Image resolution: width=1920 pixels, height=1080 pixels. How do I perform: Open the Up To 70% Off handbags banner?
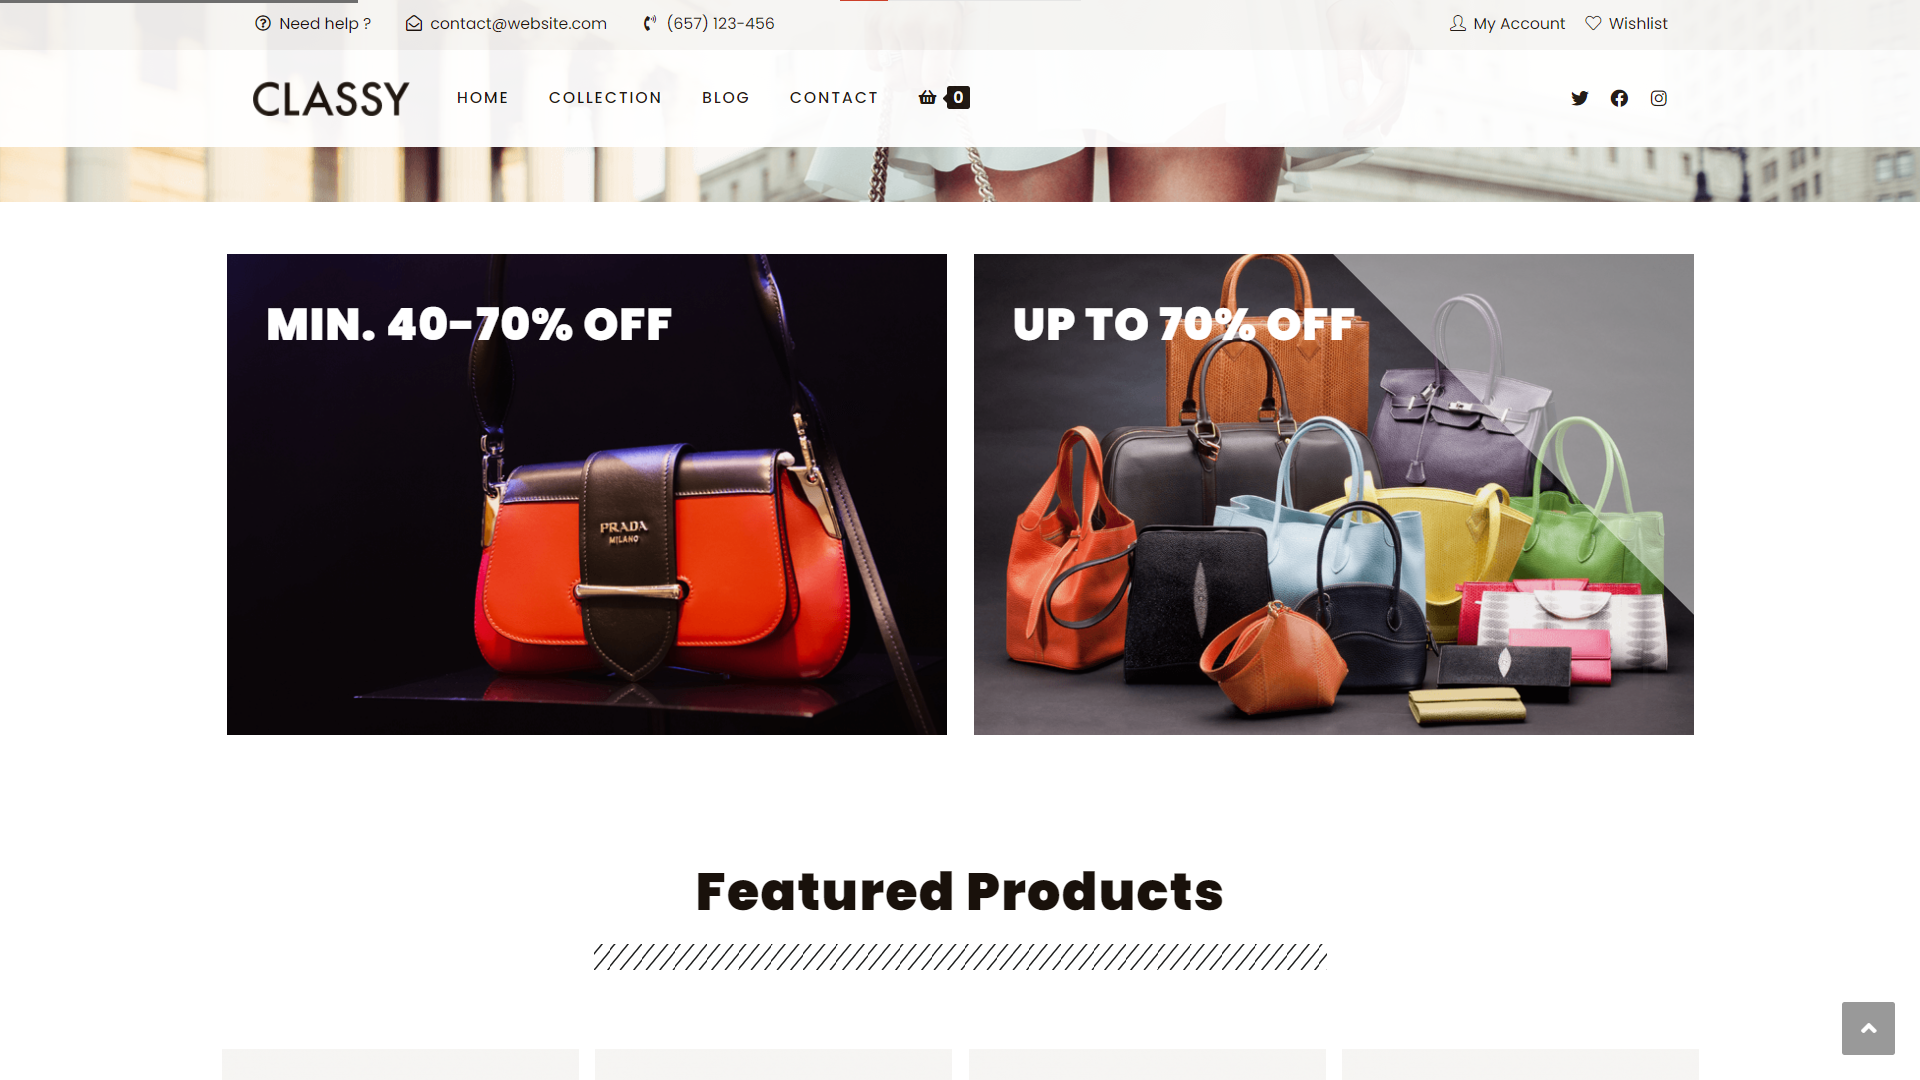click(x=1334, y=494)
